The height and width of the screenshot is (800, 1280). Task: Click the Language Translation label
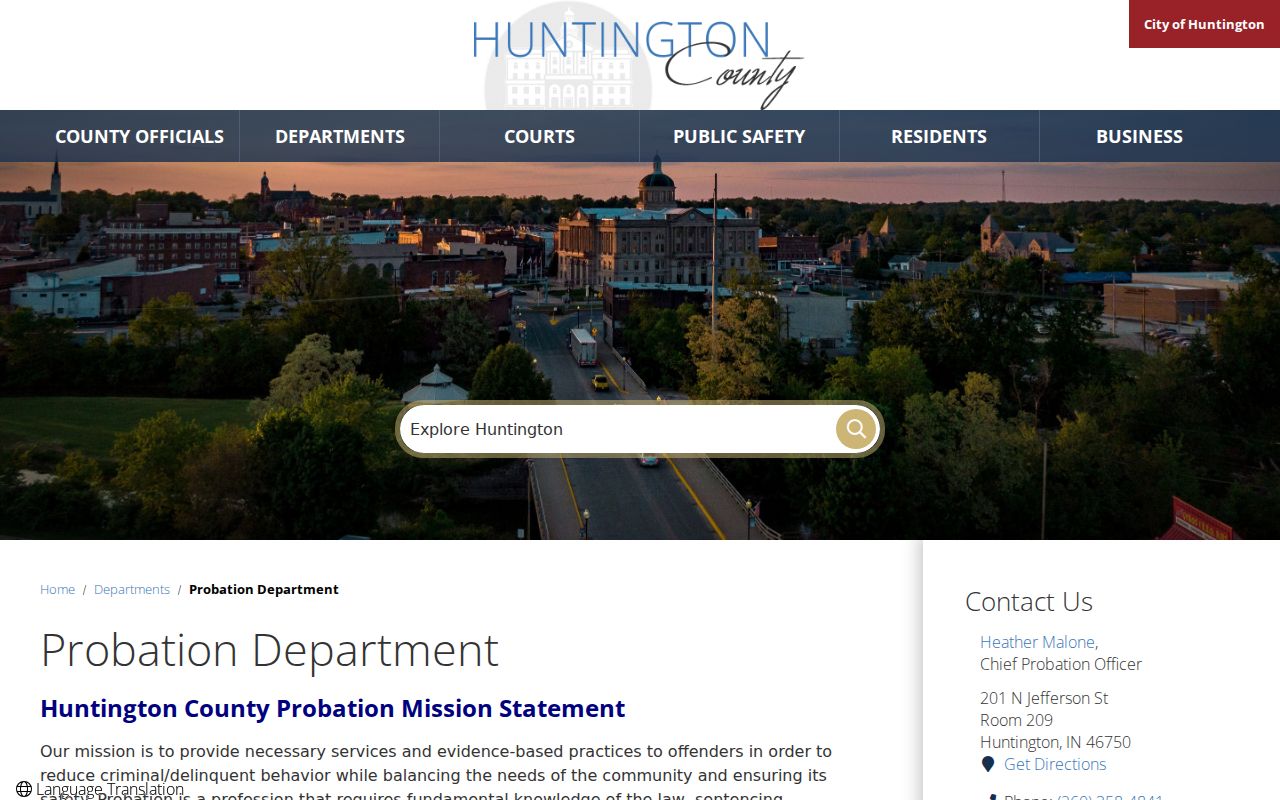[110, 789]
